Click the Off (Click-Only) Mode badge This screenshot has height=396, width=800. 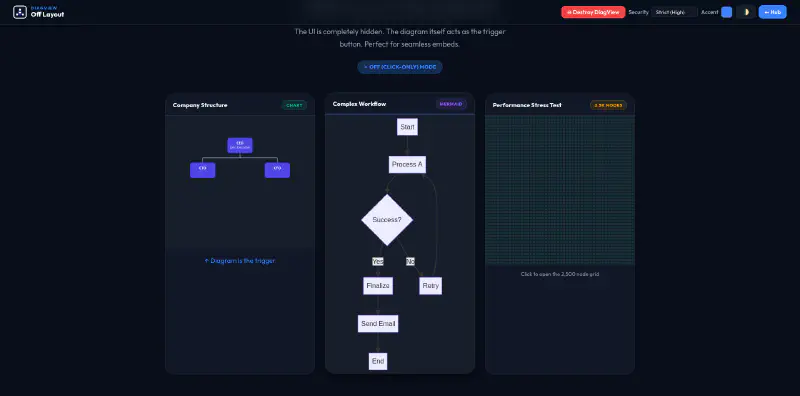399,67
